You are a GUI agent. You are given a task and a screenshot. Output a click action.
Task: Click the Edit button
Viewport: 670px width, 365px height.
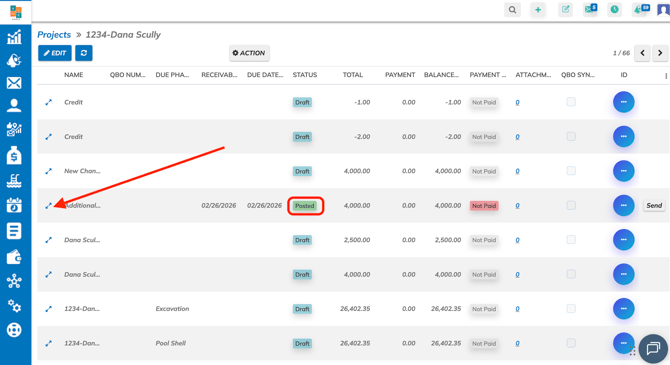(x=55, y=53)
